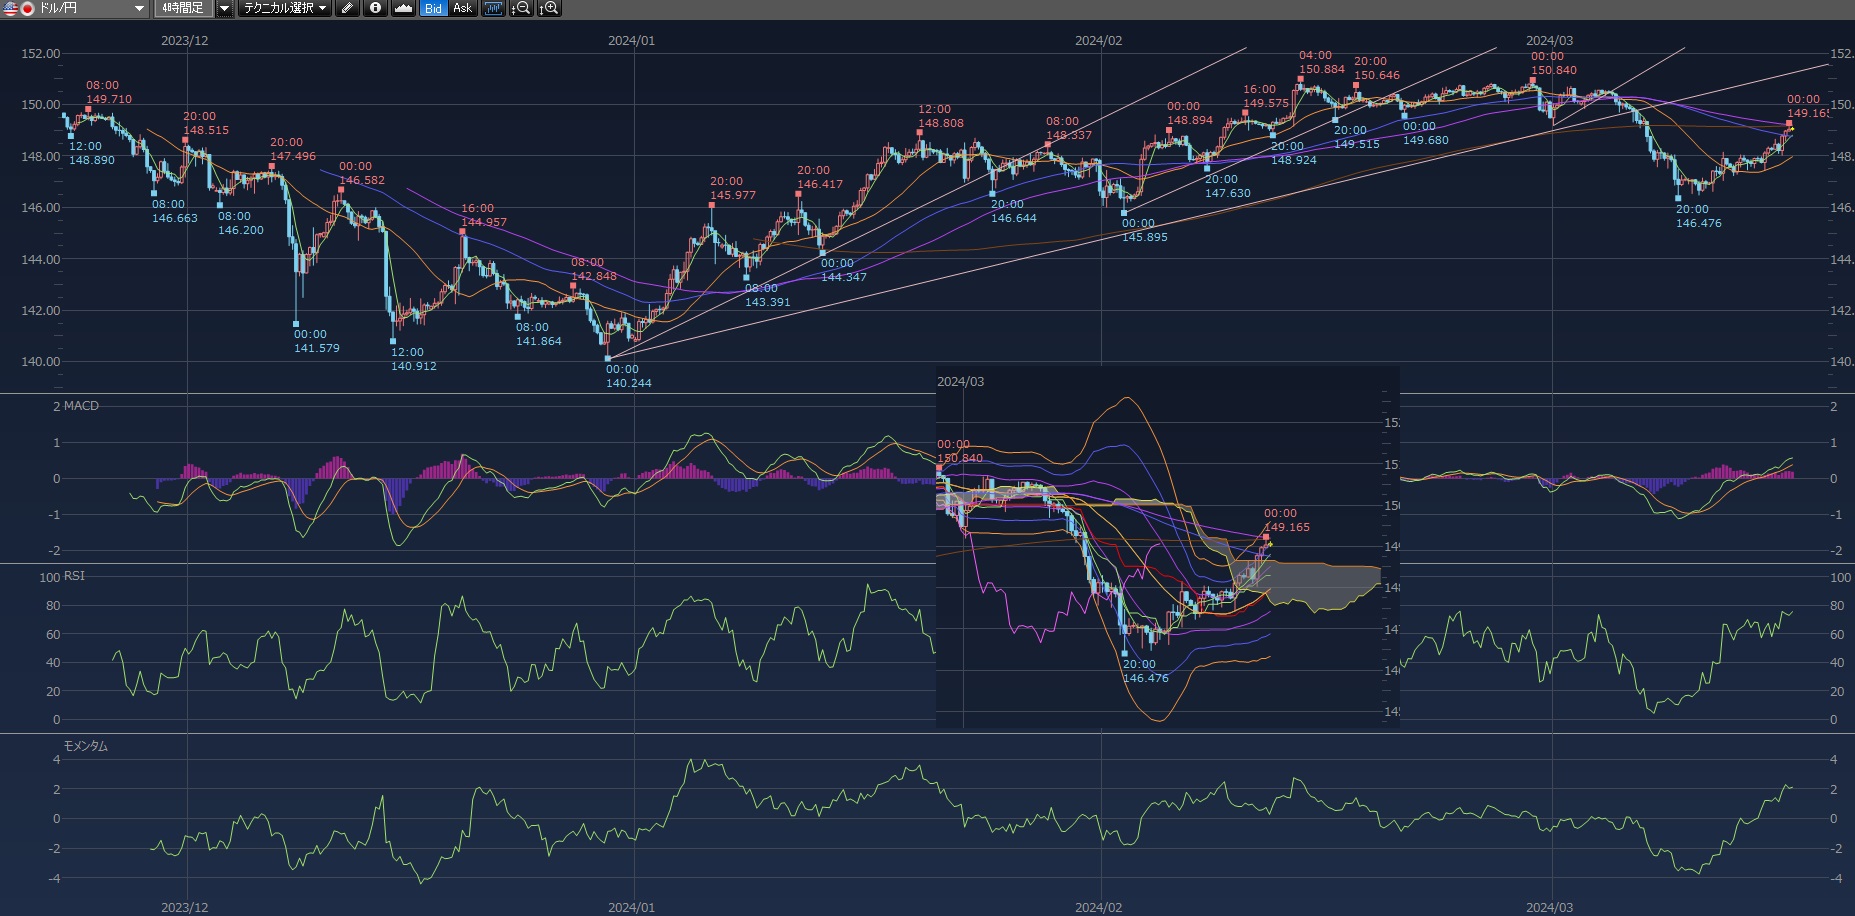Click the area chart type icon

coord(403,8)
